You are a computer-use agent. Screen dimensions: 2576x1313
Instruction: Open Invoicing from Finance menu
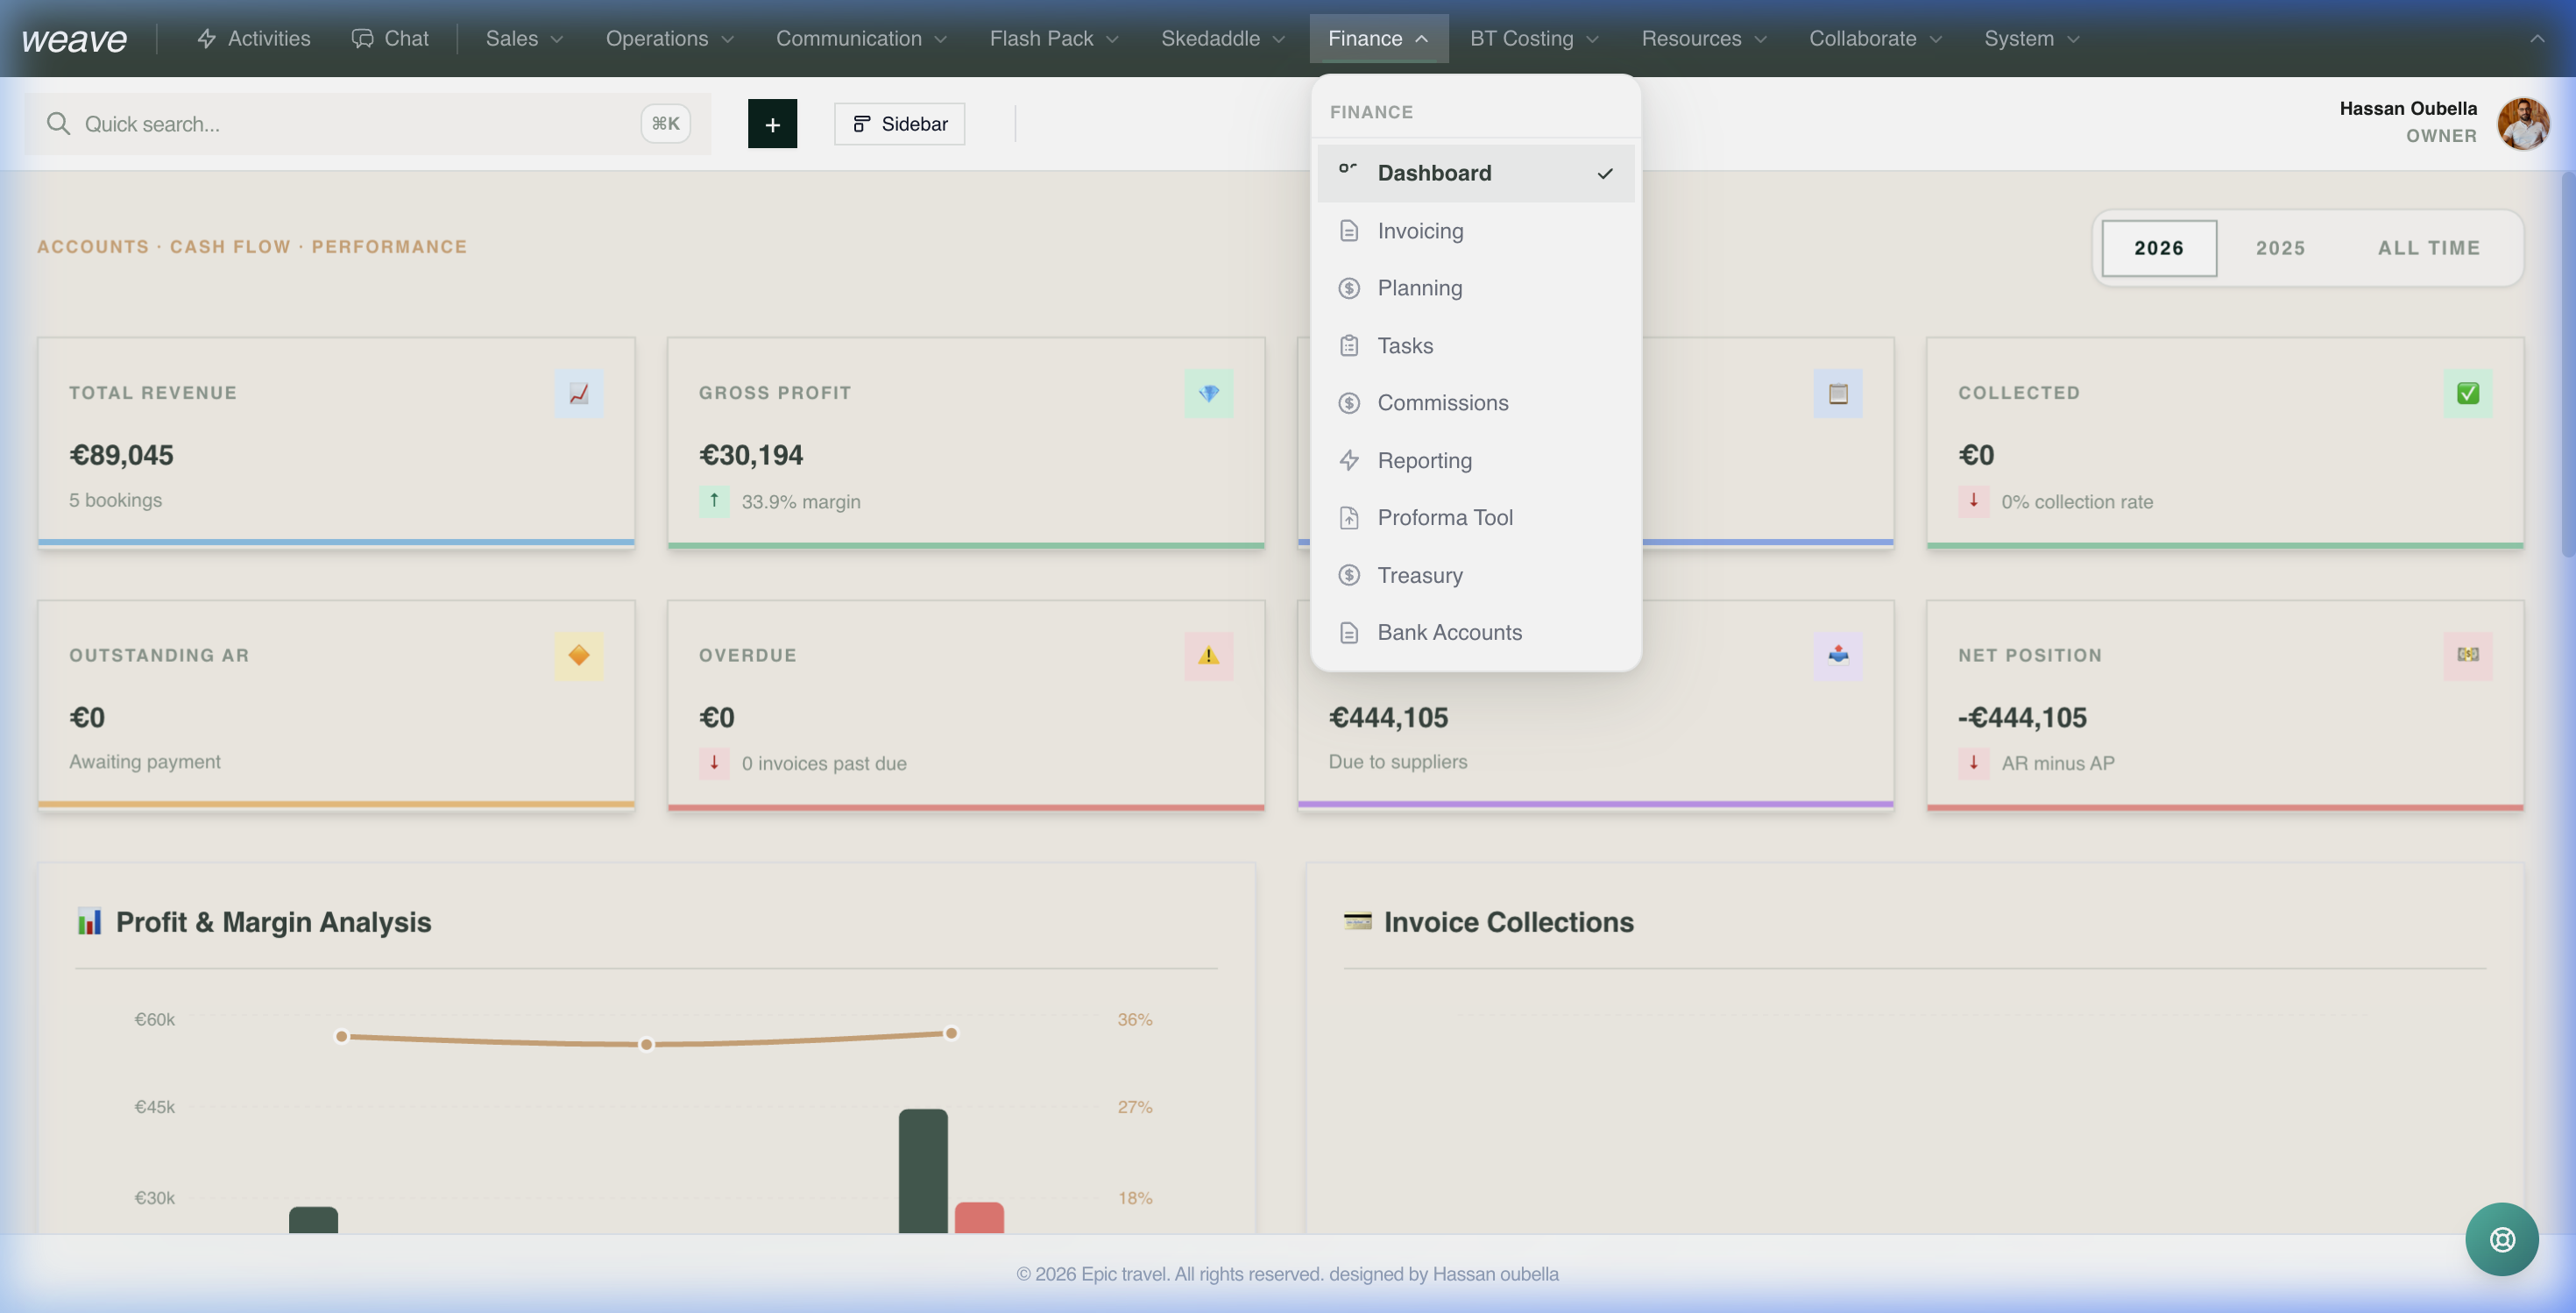tap(1475, 231)
